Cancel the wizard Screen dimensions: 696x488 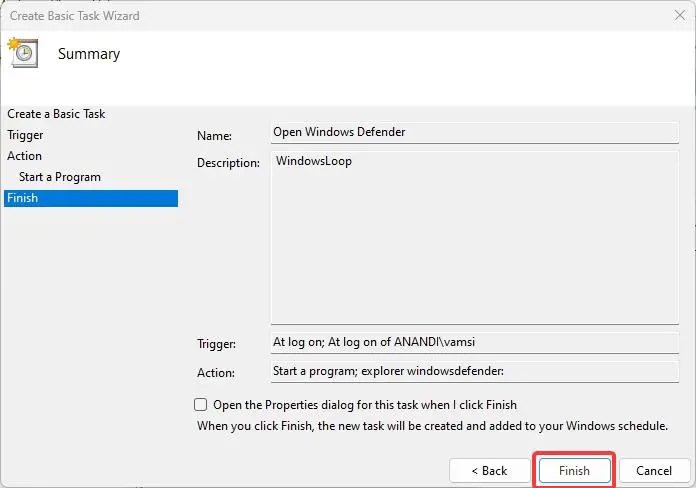click(654, 470)
